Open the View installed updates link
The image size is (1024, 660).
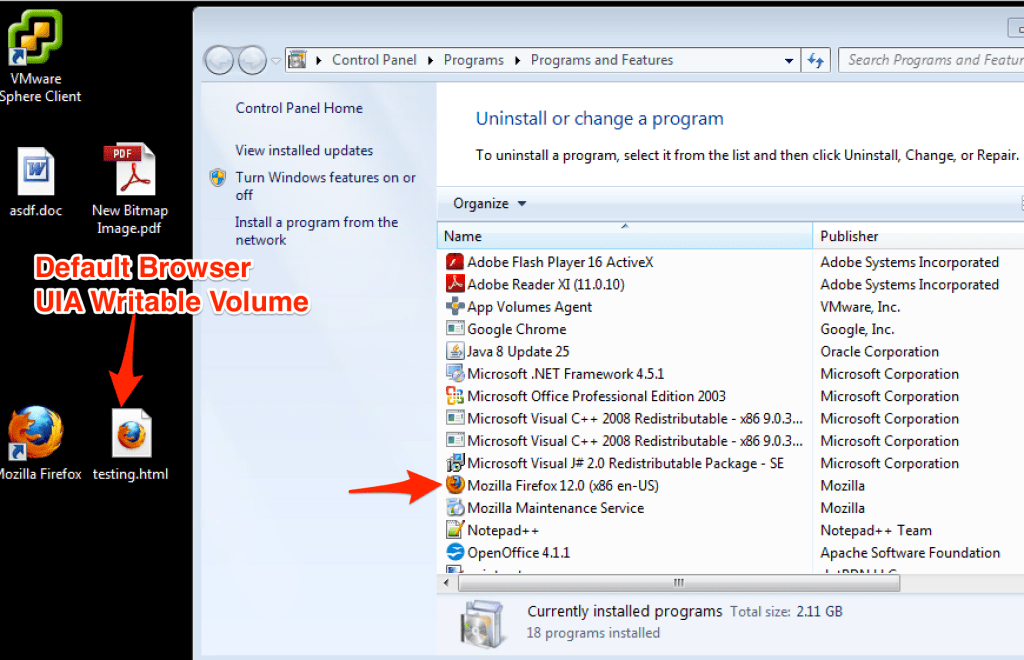(304, 150)
